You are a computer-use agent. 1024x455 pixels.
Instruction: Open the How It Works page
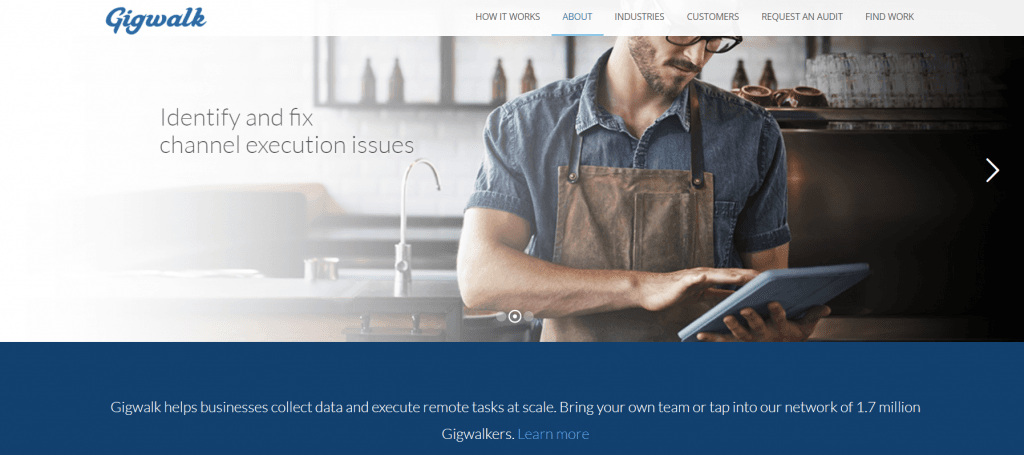(x=507, y=17)
